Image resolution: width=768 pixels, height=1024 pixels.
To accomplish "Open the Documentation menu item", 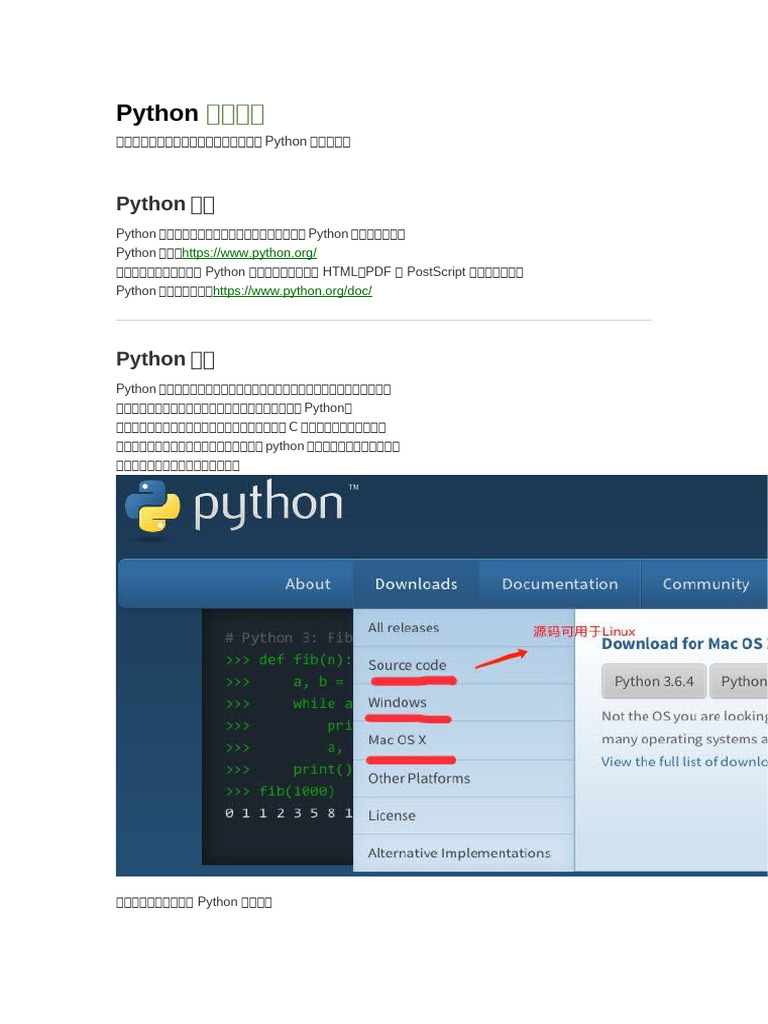I will (560, 584).
